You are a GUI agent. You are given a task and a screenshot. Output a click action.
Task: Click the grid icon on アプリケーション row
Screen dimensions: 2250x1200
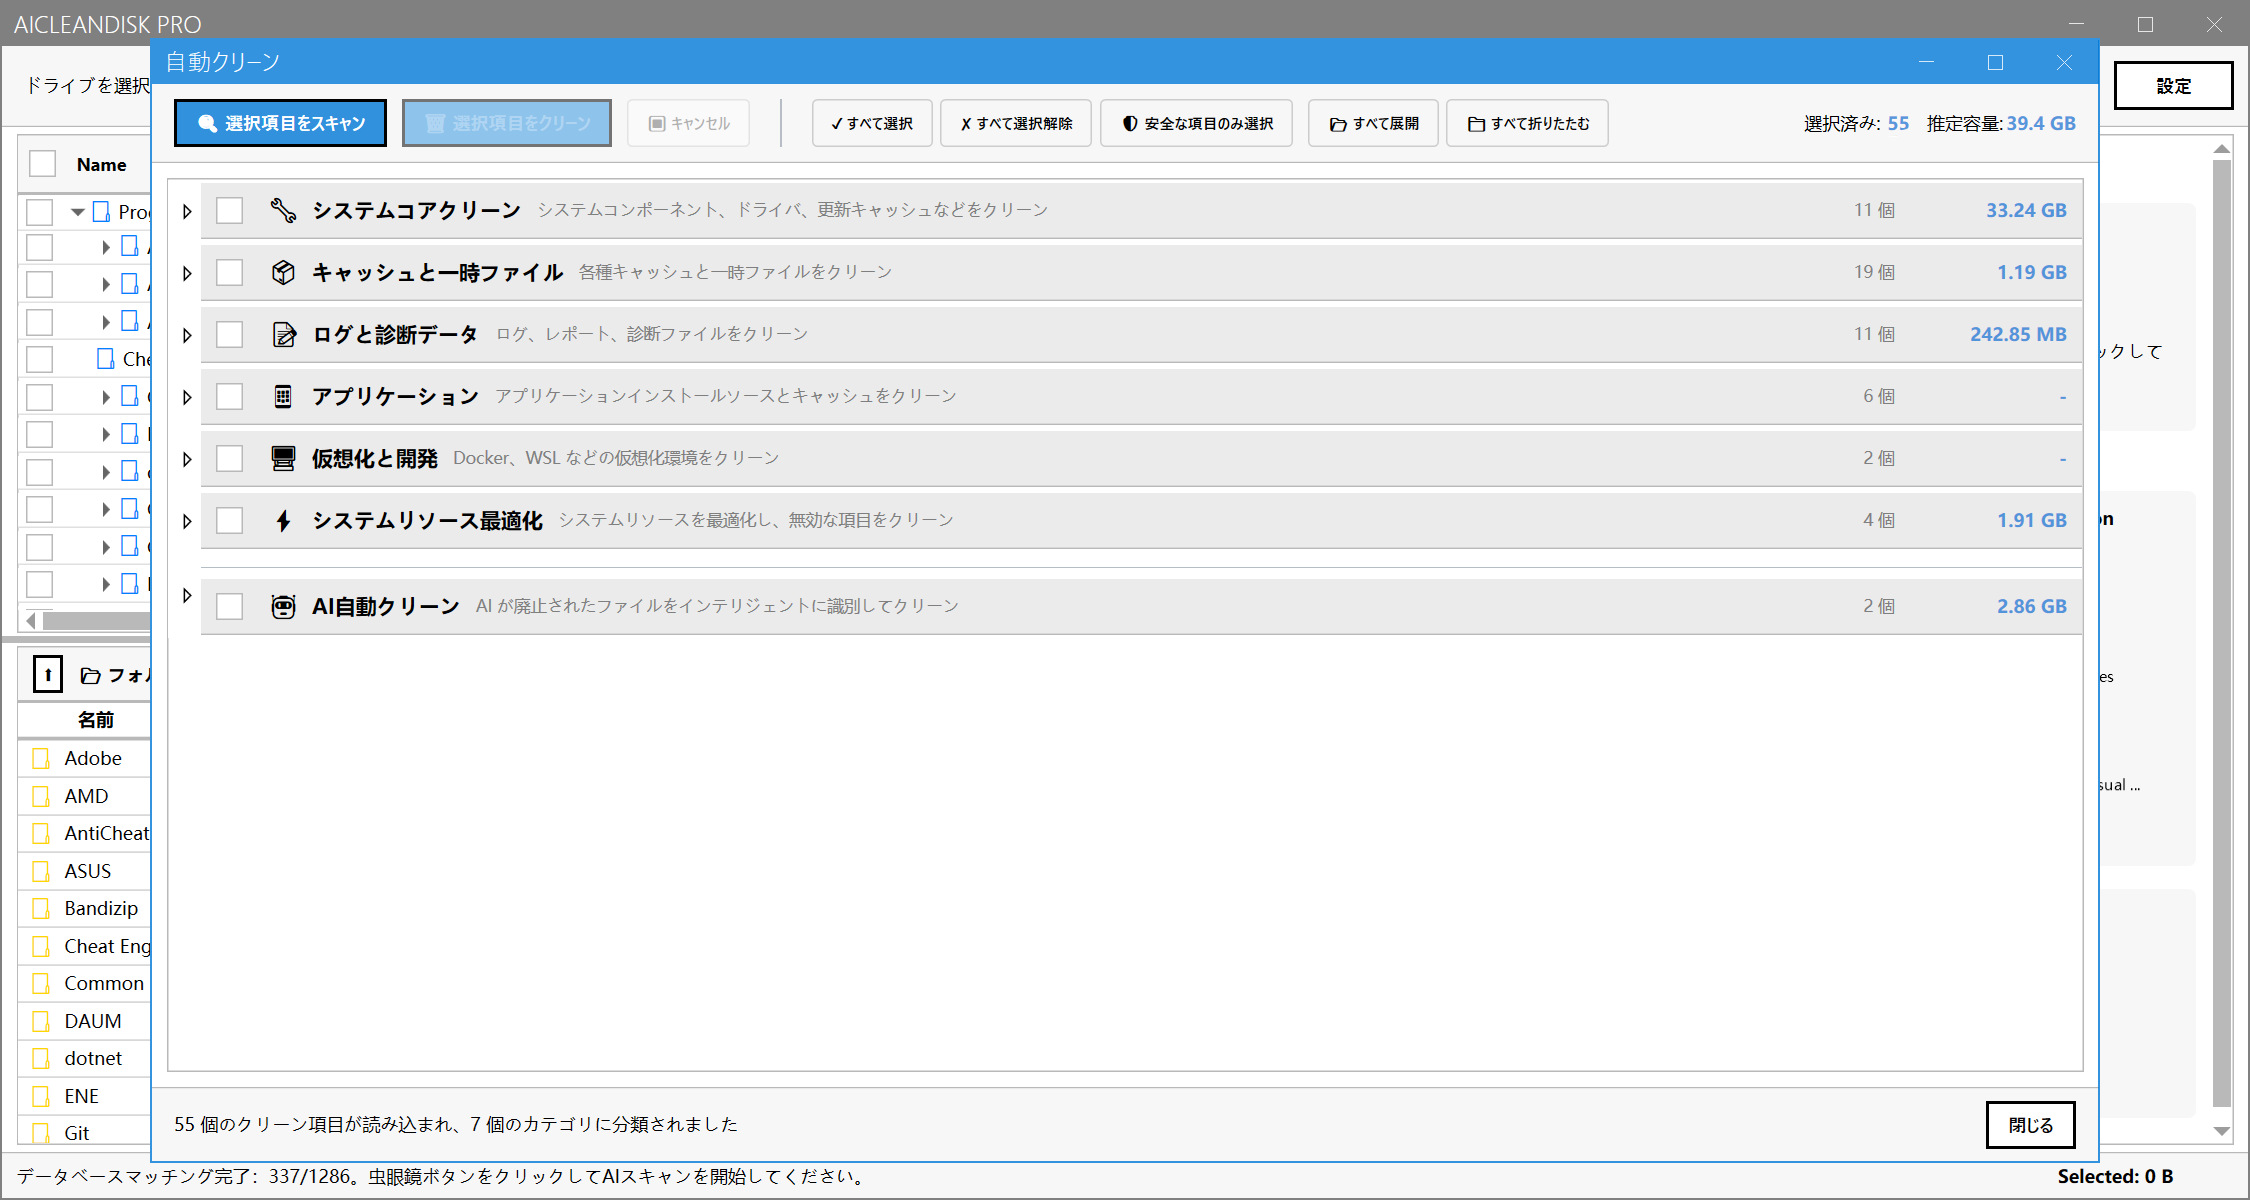(x=284, y=396)
